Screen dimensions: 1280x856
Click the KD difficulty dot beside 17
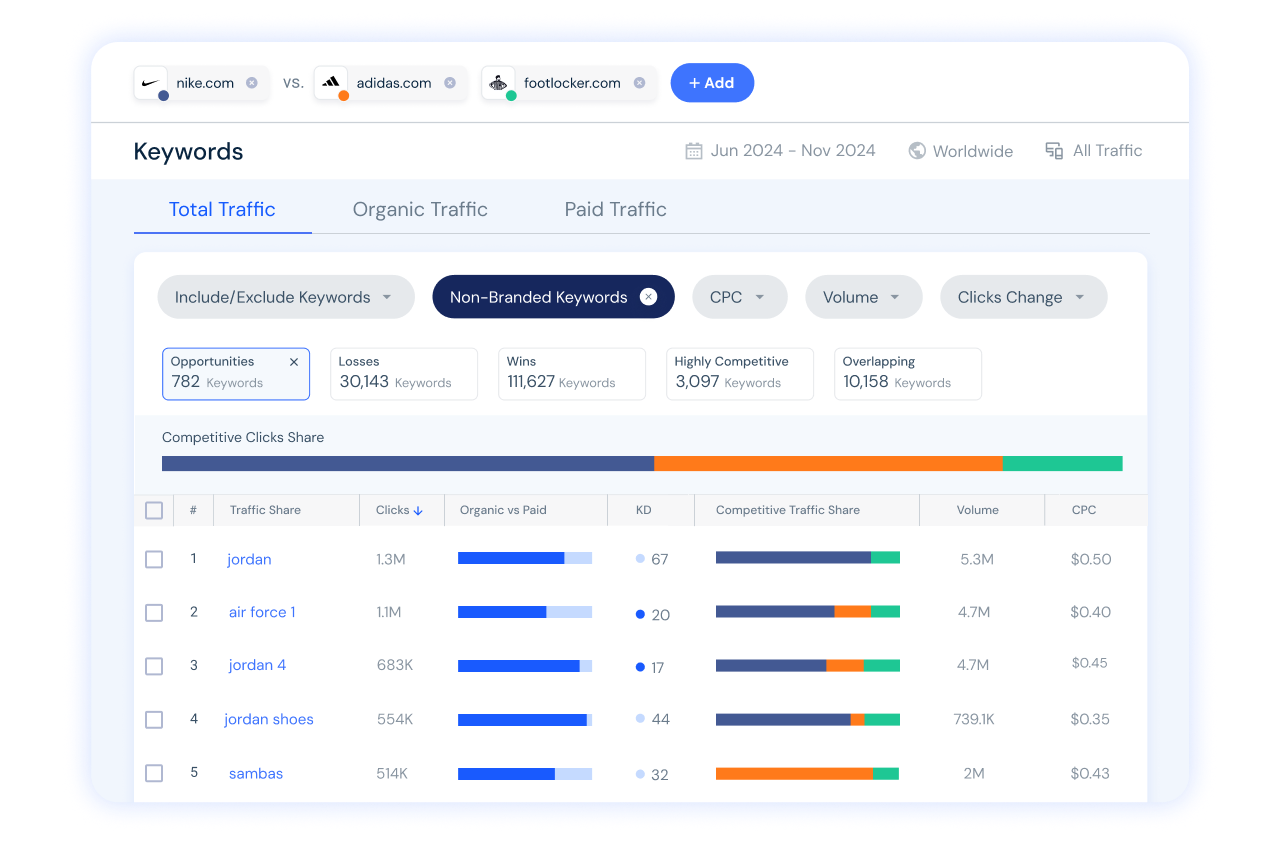(640, 667)
